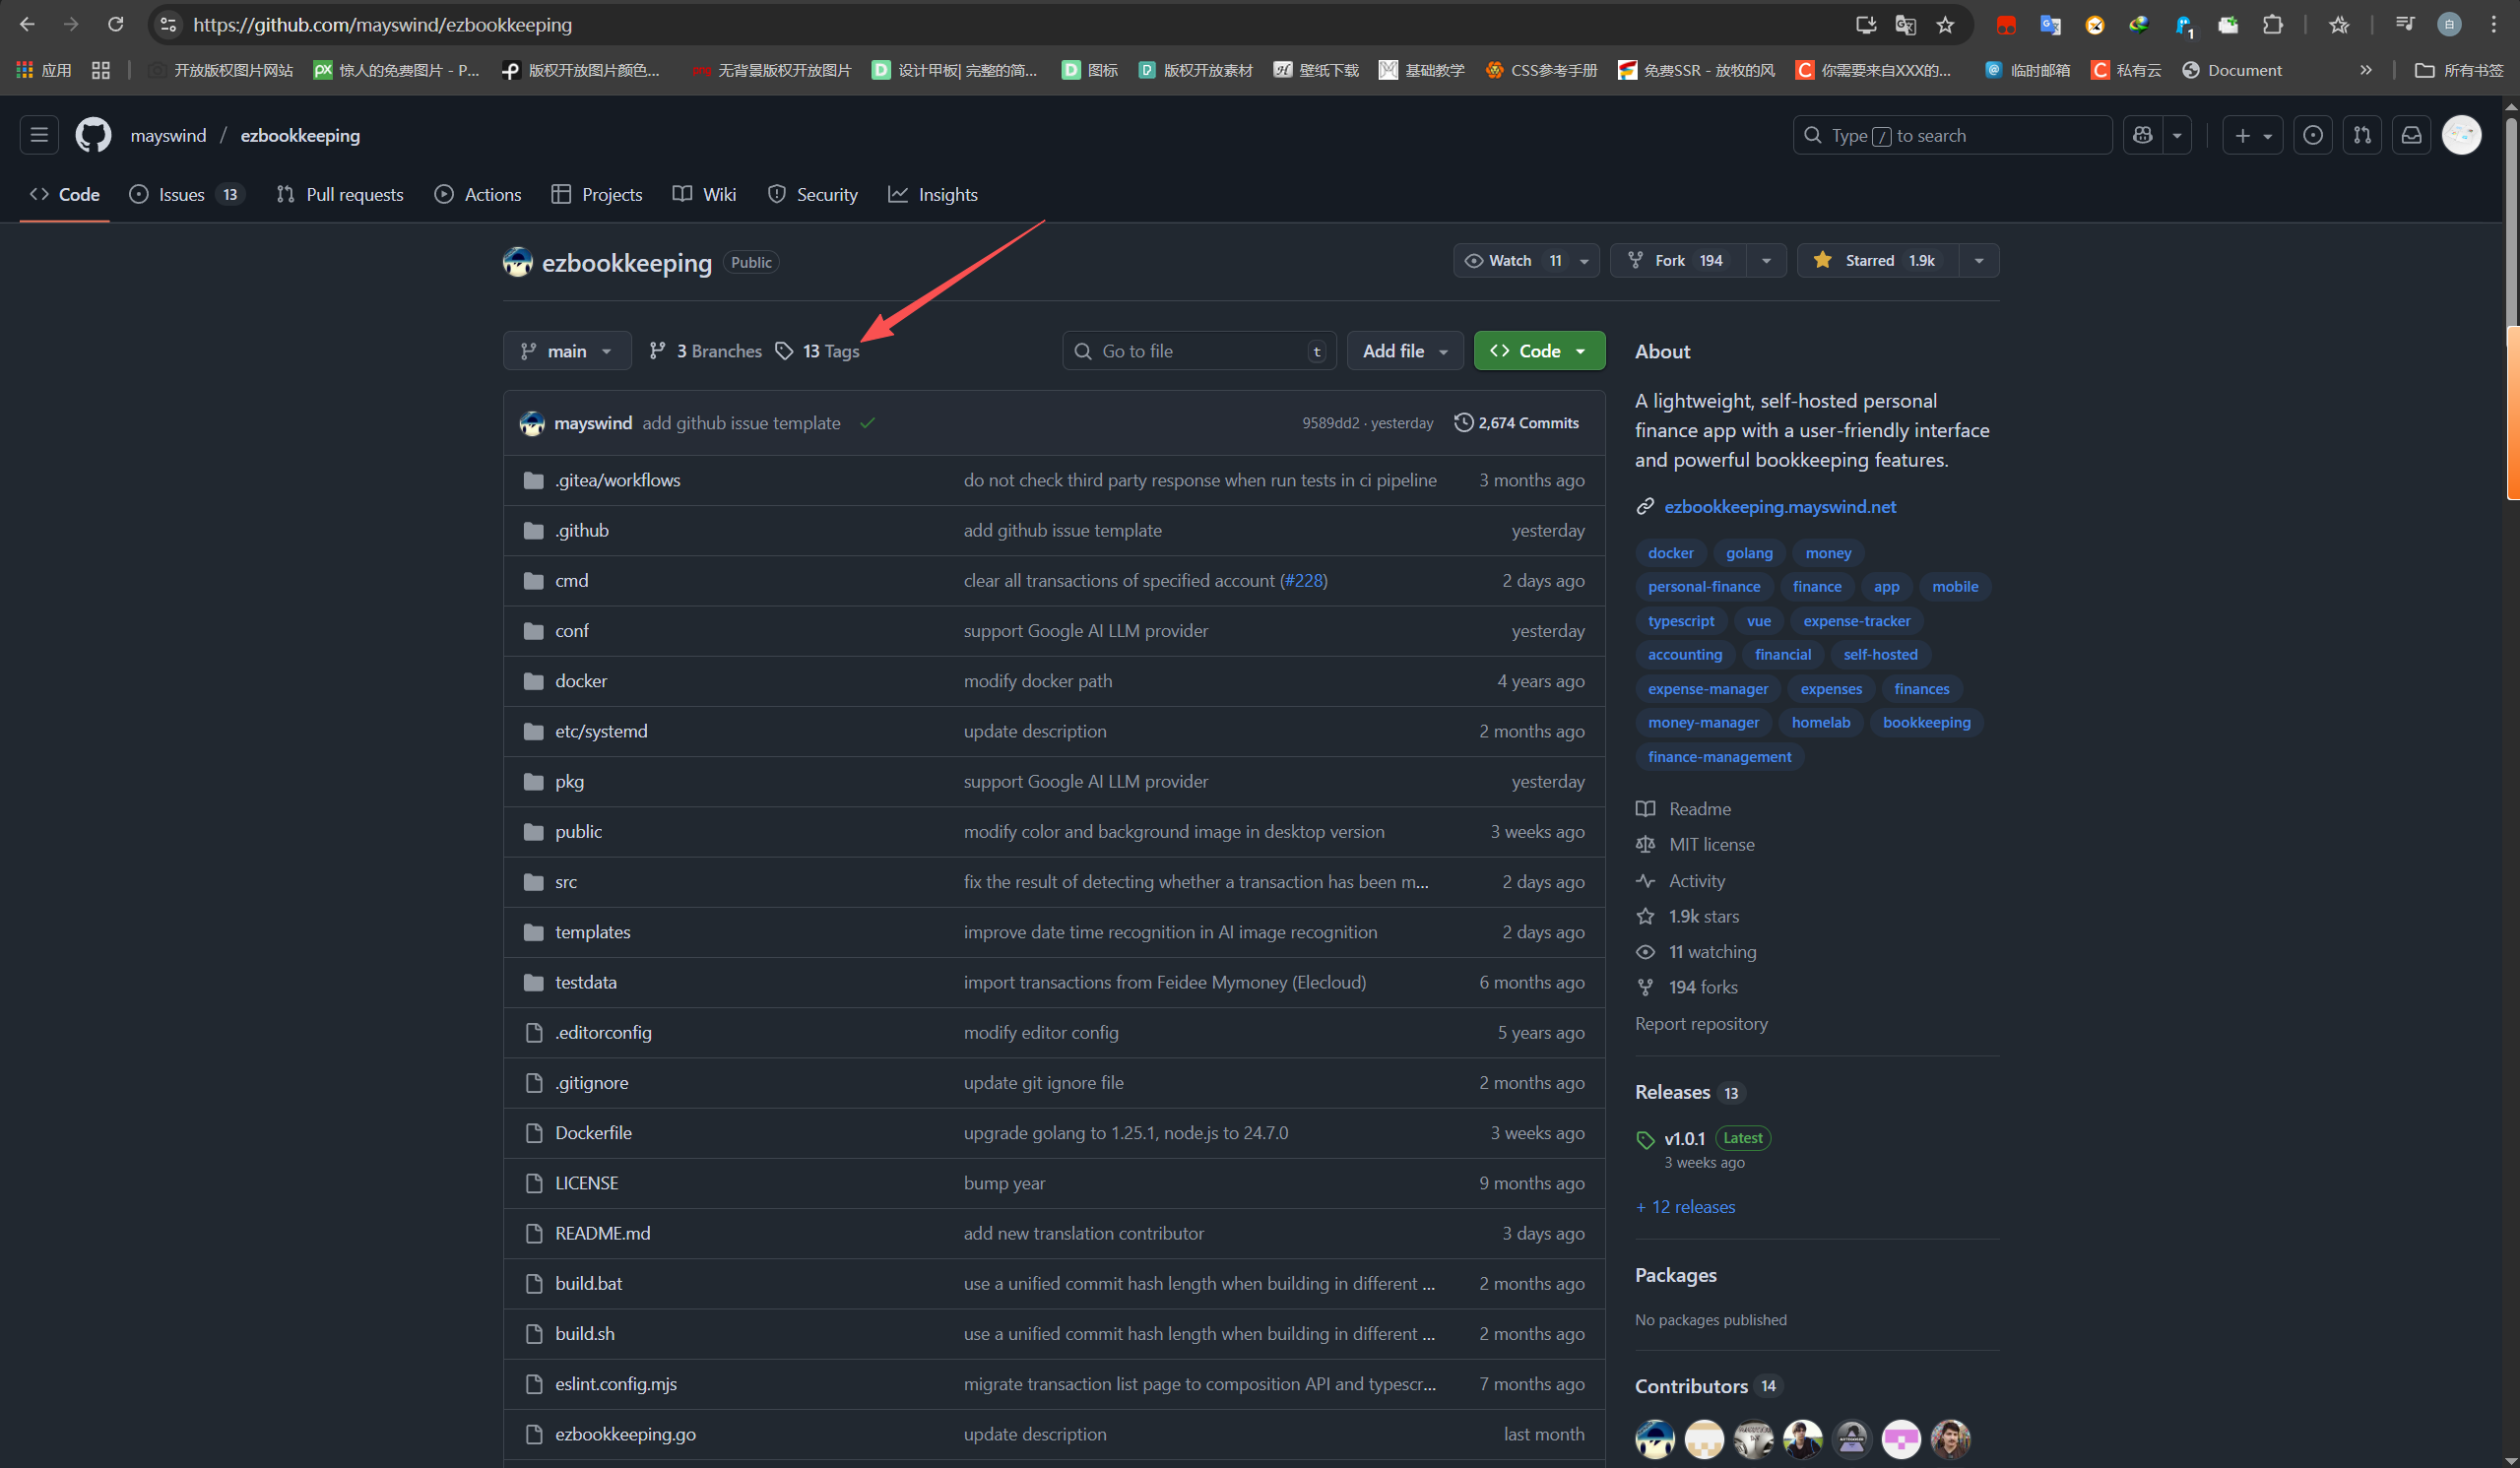The height and width of the screenshot is (1468, 2520).
Task: Open the Copilot icon in header
Action: click(2142, 135)
